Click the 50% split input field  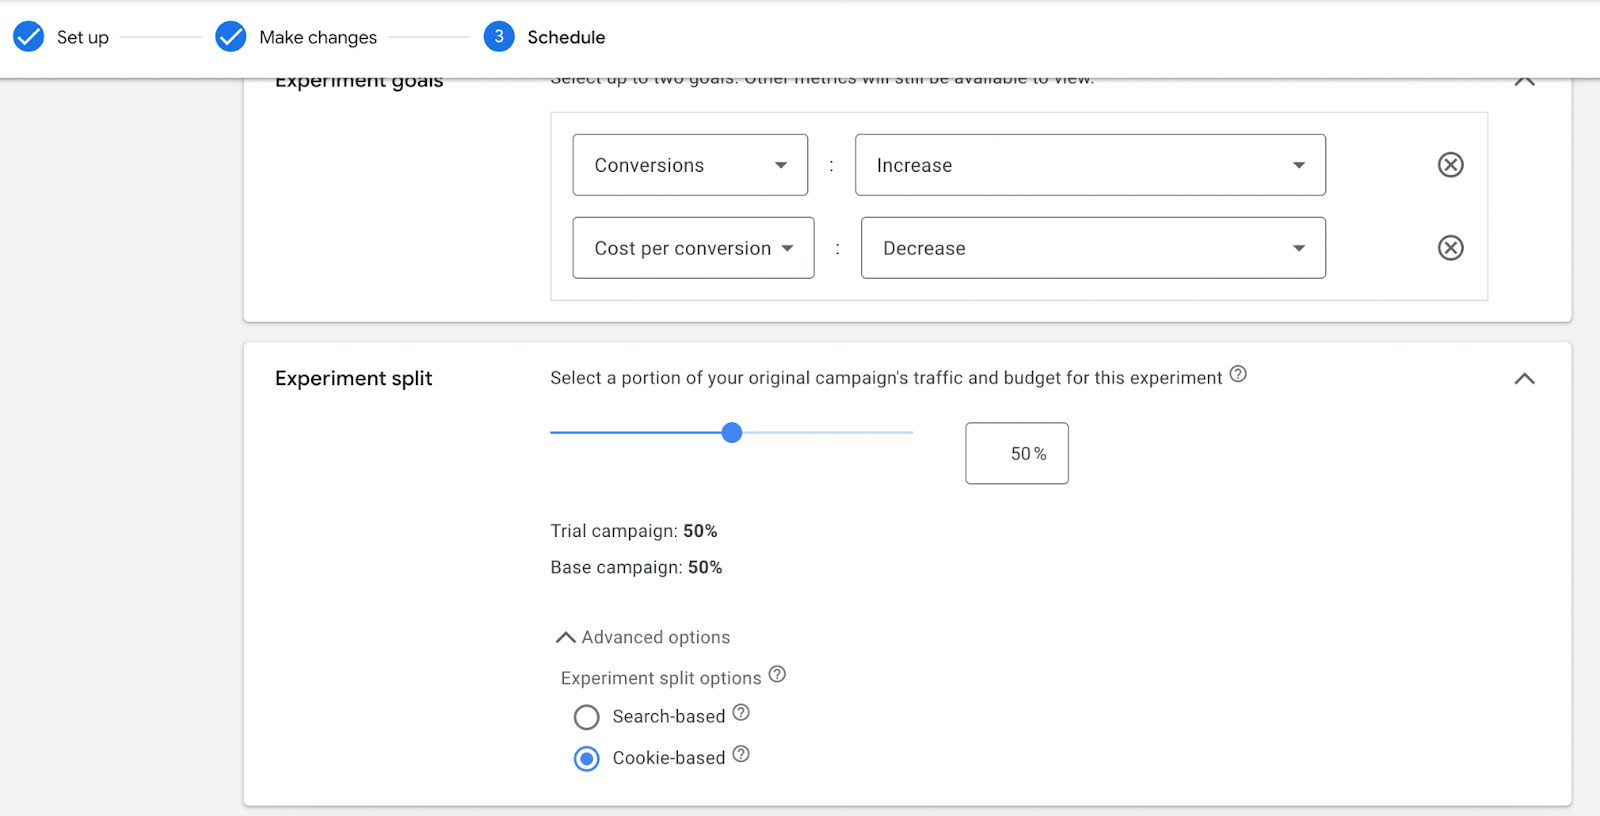(1017, 454)
